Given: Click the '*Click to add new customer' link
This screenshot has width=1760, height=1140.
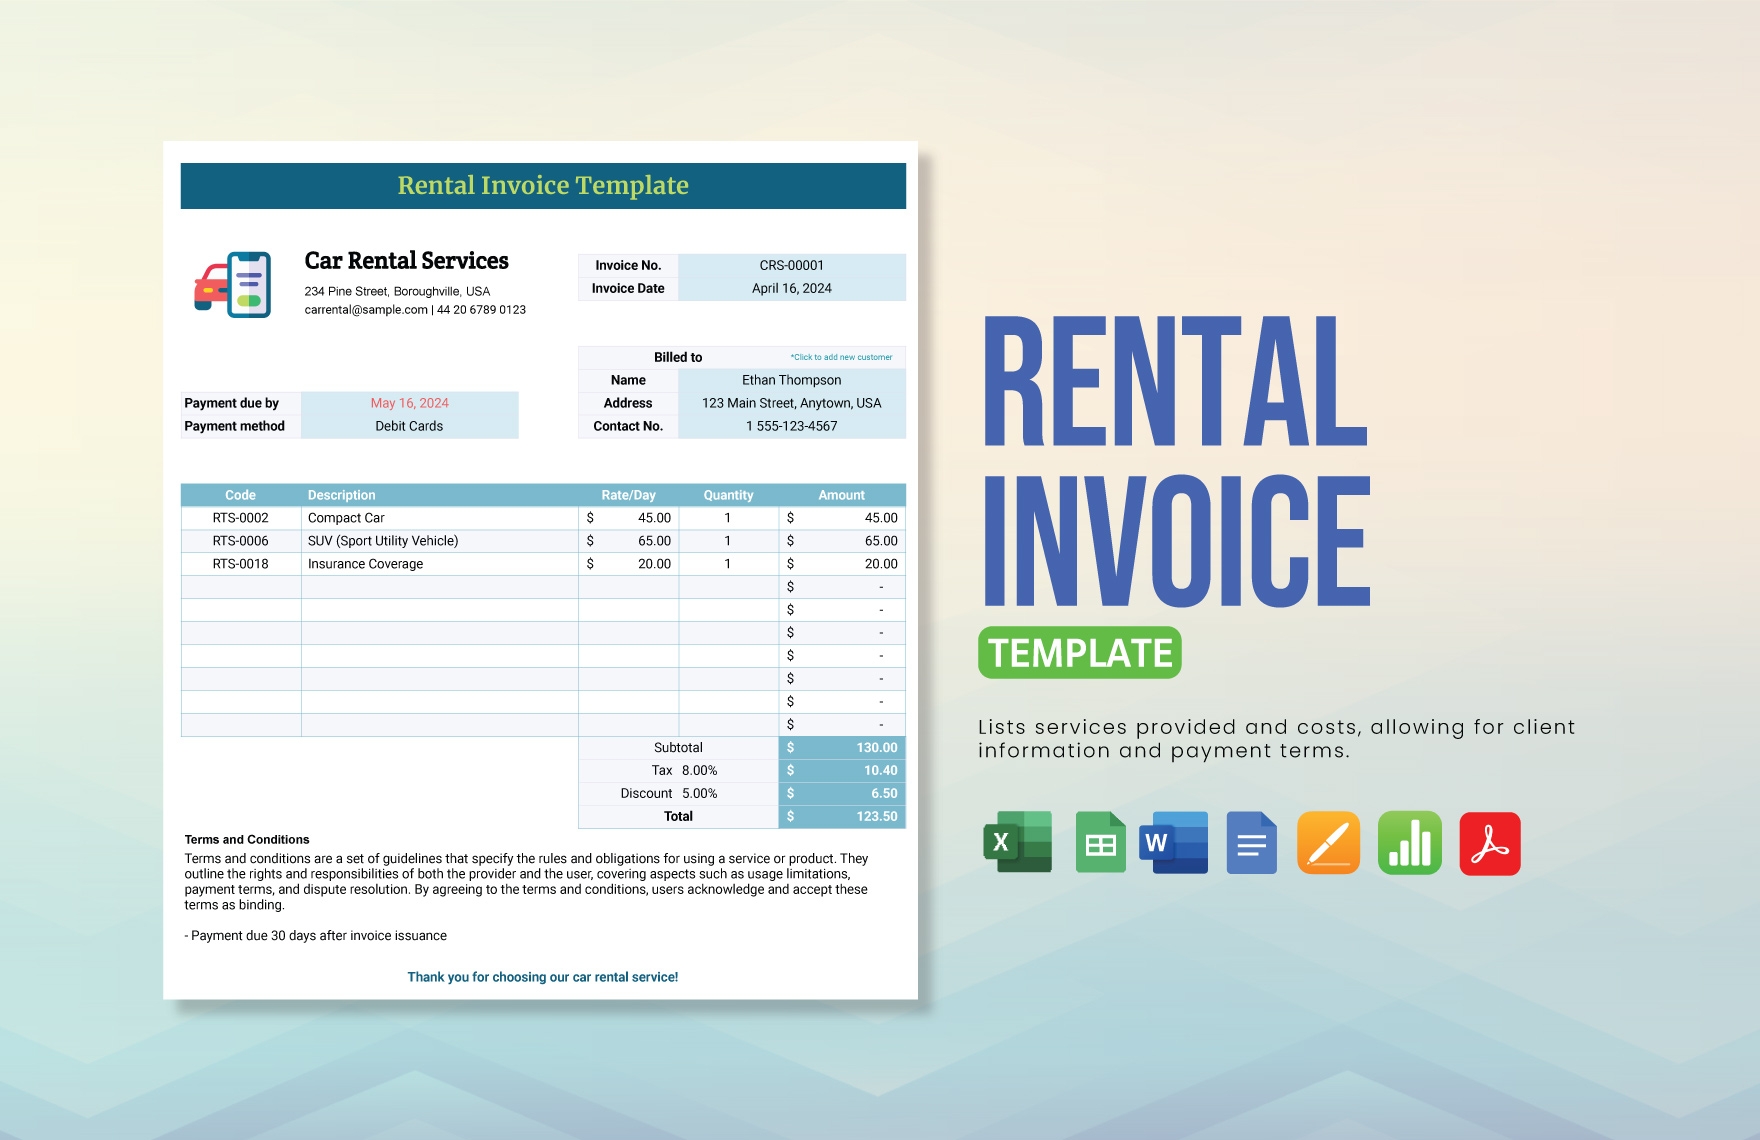Looking at the screenshot, I should pyautogui.click(x=841, y=357).
